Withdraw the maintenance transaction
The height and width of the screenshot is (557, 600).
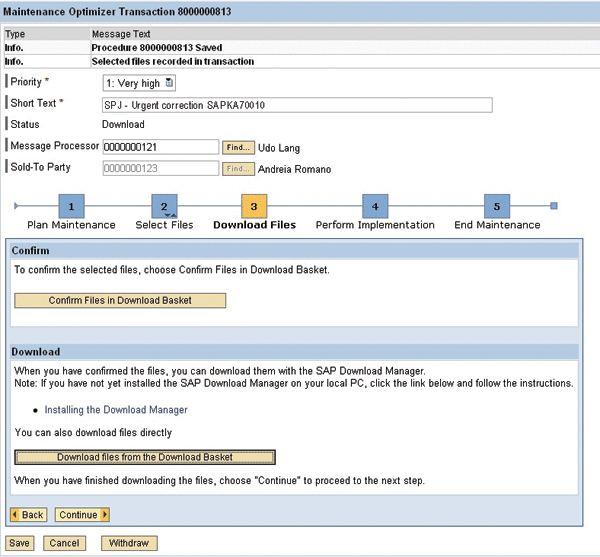pos(129,543)
